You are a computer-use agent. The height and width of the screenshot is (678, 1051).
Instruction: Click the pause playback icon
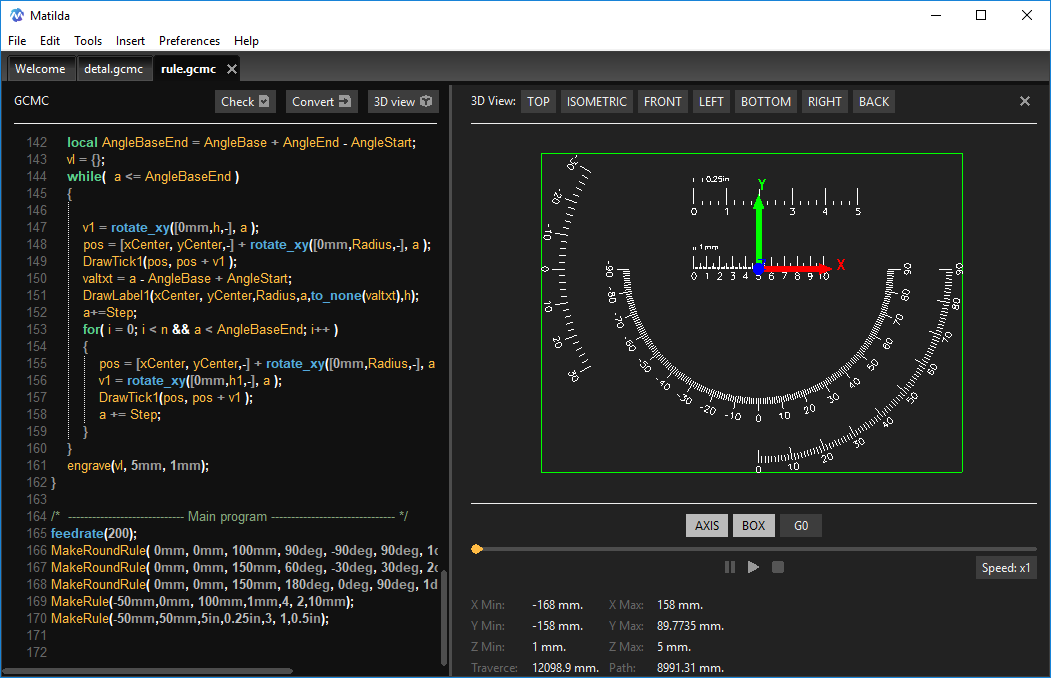tap(730, 567)
